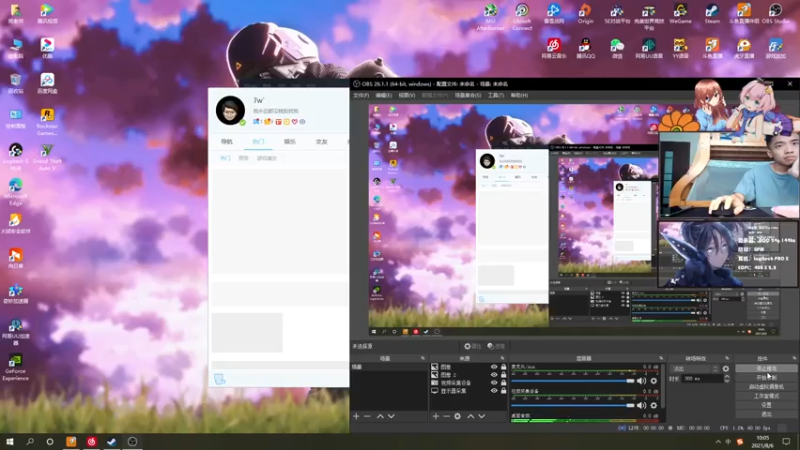Open transition properties gear icon
Image resolution: width=800 pixels, height=450 pixels.
(726, 368)
